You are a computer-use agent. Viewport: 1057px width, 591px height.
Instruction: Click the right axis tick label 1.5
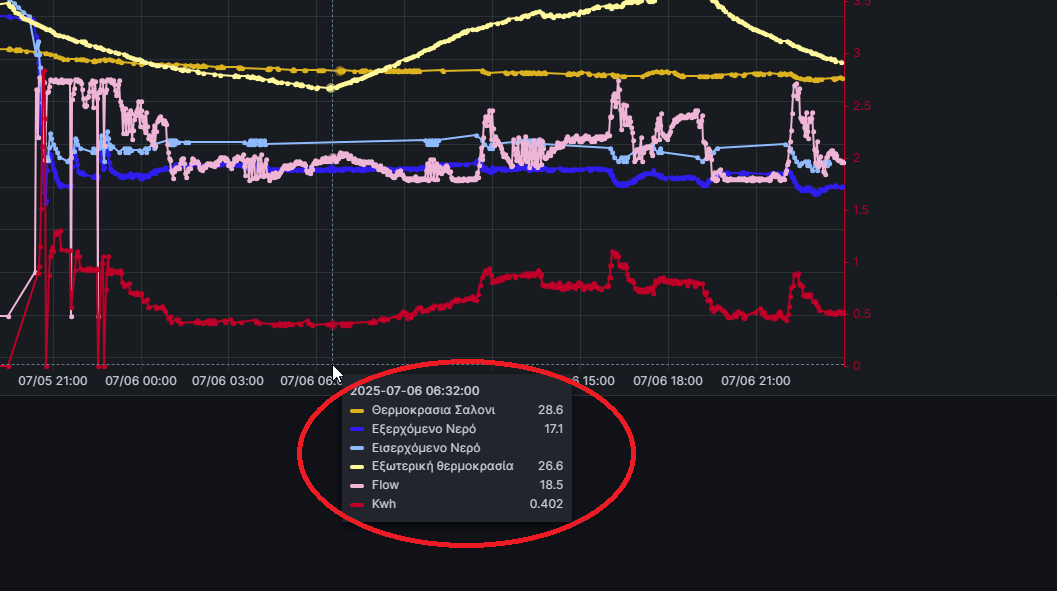[x=860, y=210]
